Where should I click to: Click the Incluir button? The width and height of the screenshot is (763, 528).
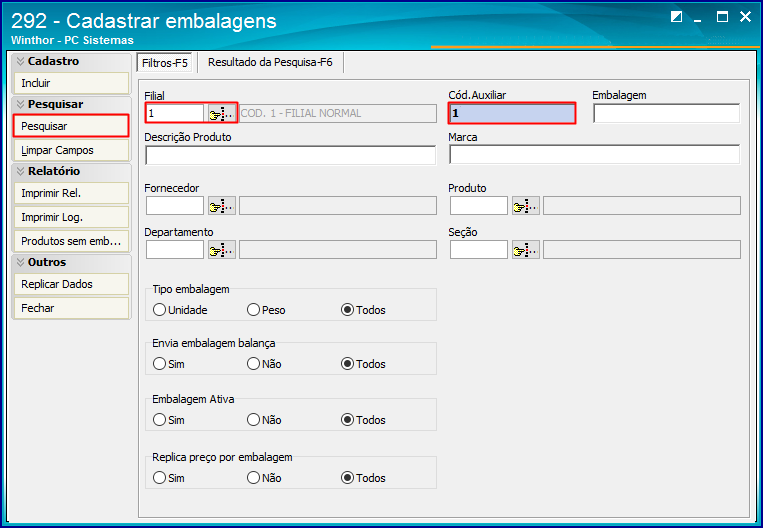(x=72, y=83)
